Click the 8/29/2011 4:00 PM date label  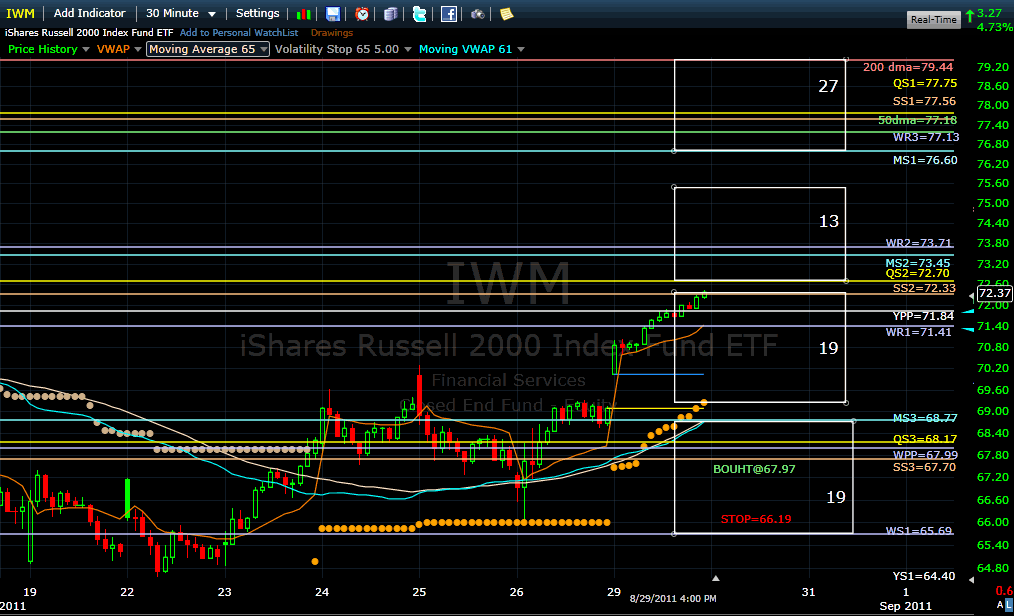pos(673,599)
